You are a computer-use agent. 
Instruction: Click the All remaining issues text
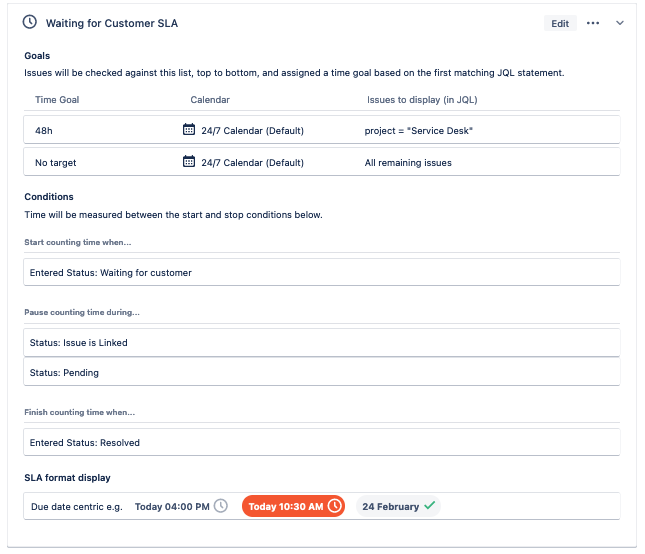tap(408, 163)
